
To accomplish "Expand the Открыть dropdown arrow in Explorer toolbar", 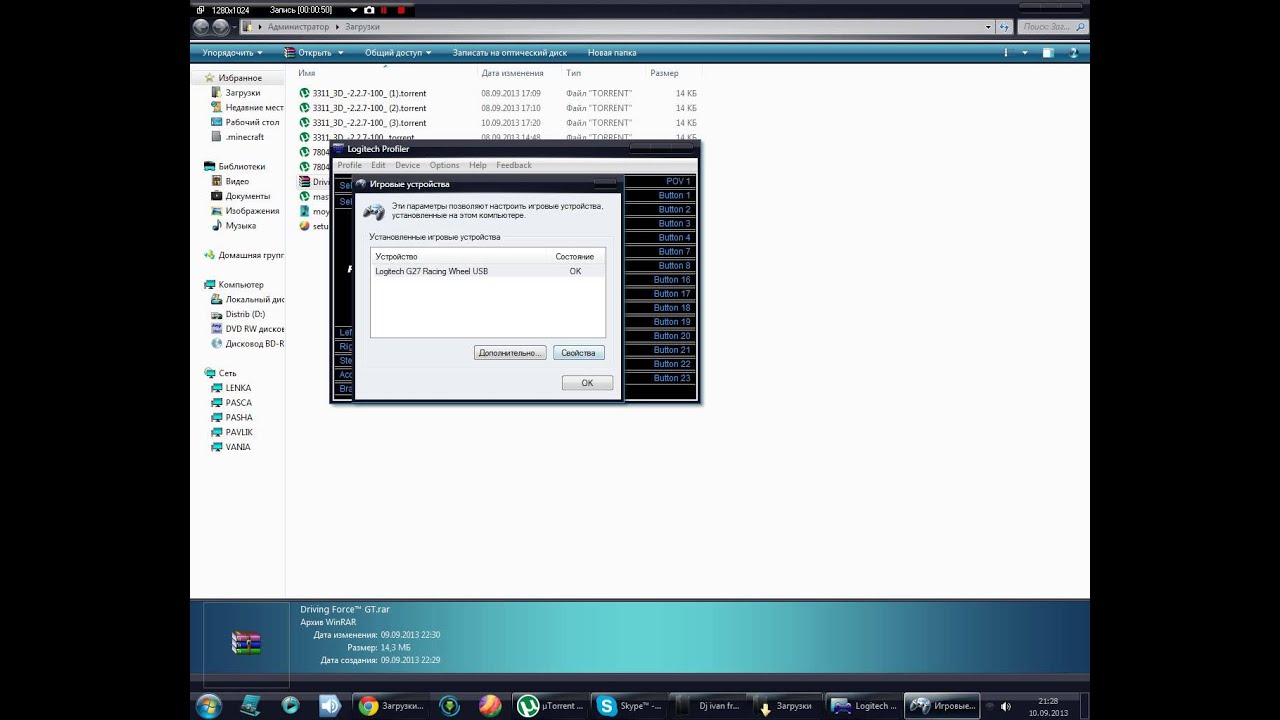I will coord(340,52).
